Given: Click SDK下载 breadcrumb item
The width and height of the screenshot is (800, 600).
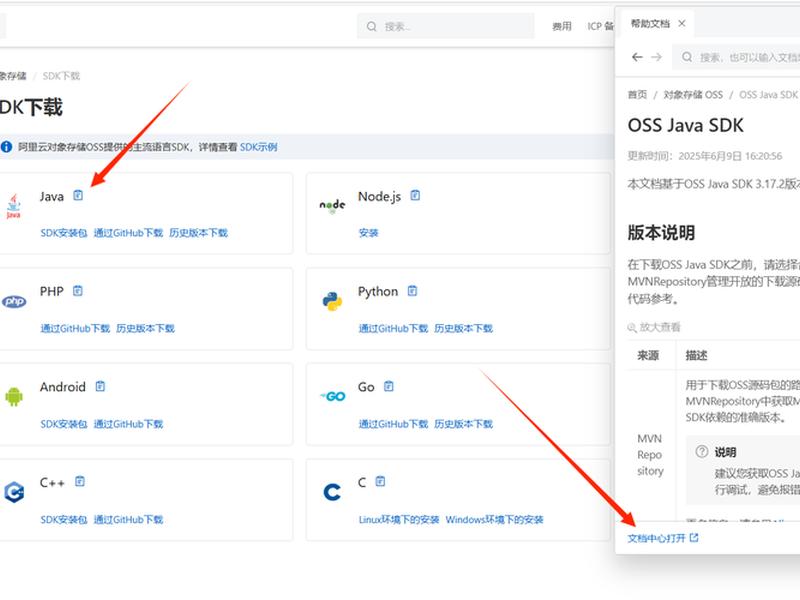Looking at the screenshot, I should [61, 76].
